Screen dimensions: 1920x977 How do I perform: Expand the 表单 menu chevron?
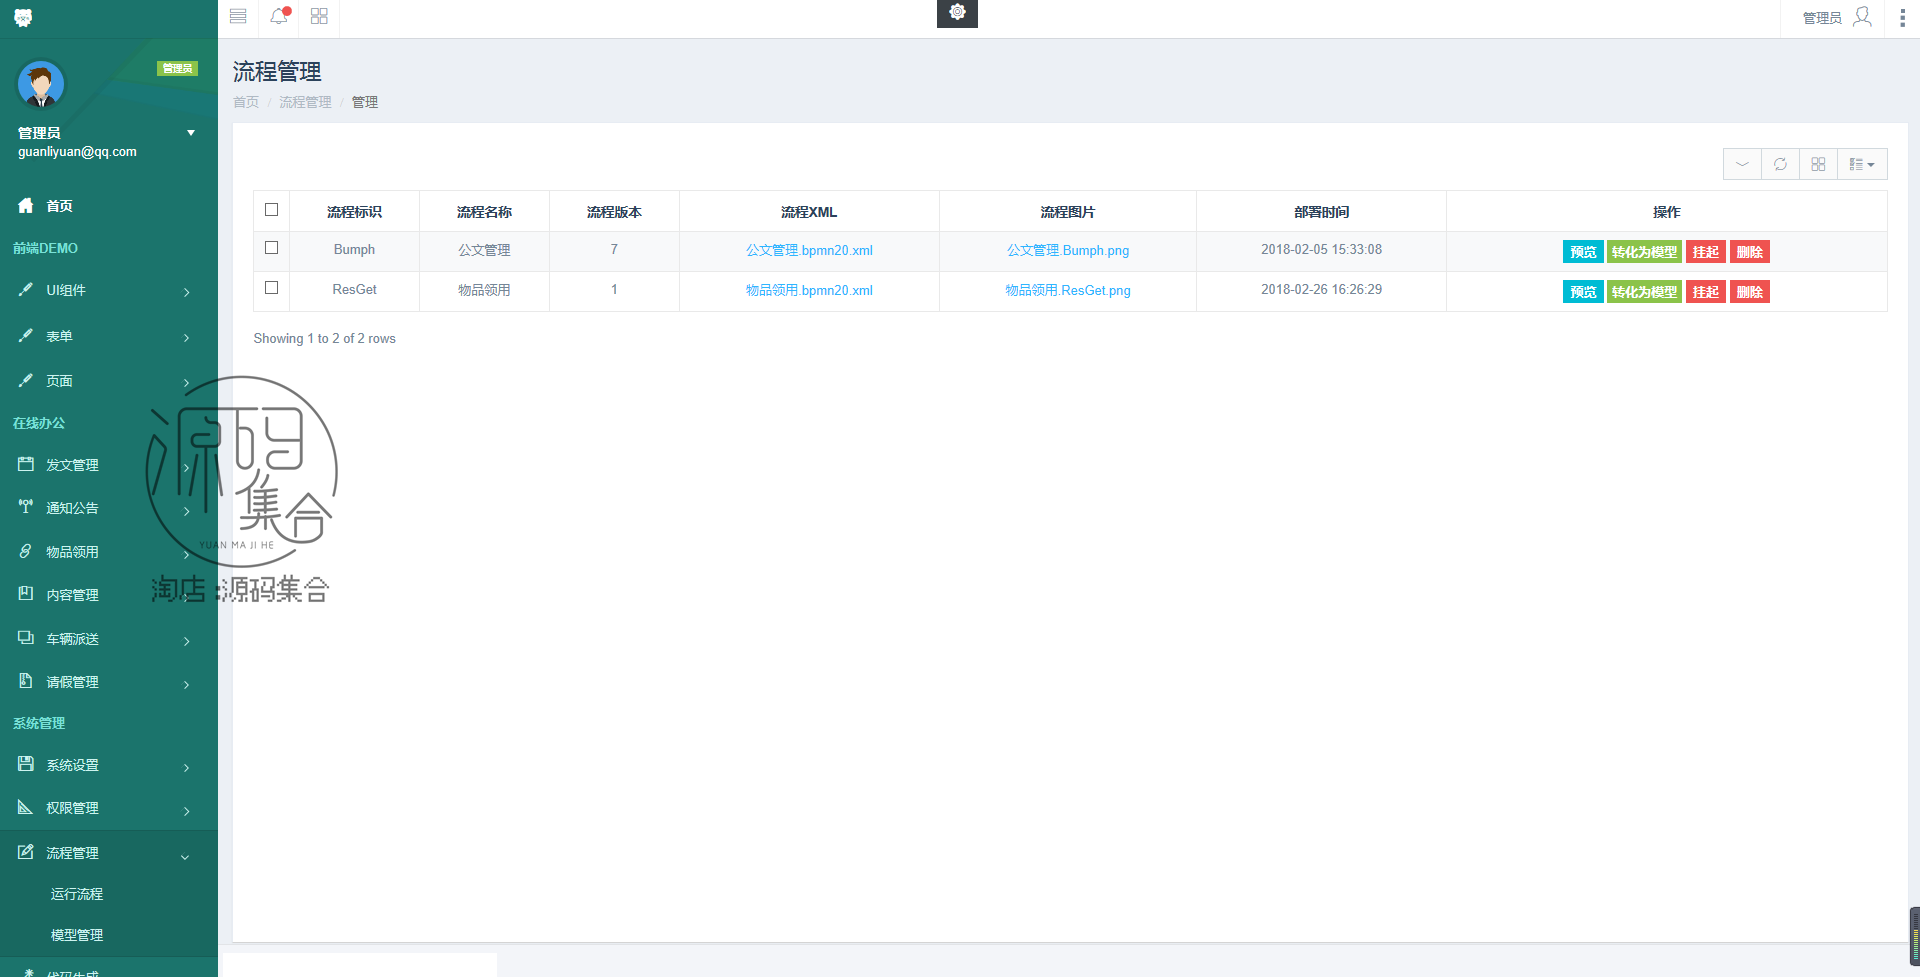[x=187, y=338]
